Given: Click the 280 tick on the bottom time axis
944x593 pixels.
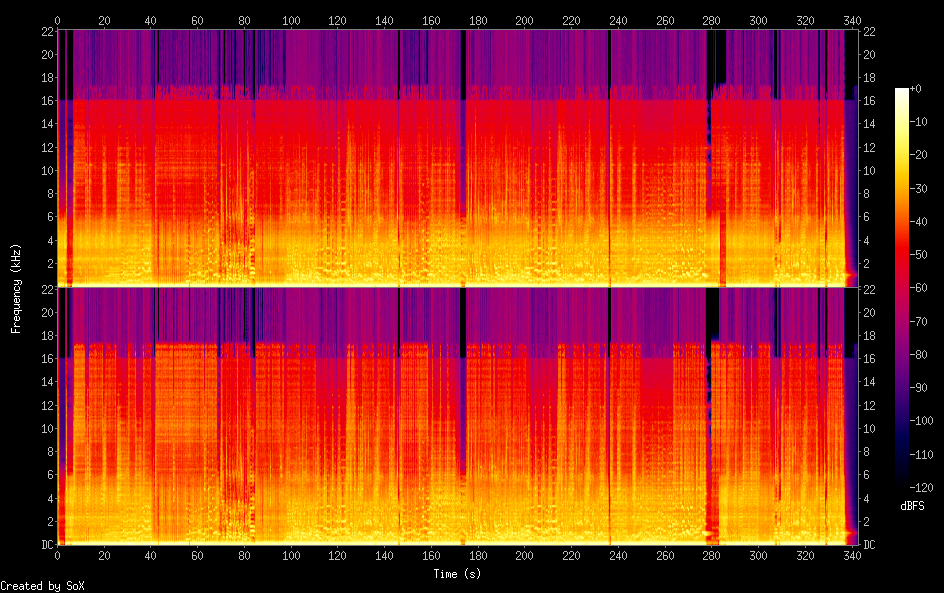Looking at the screenshot, I should (x=711, y=557).
